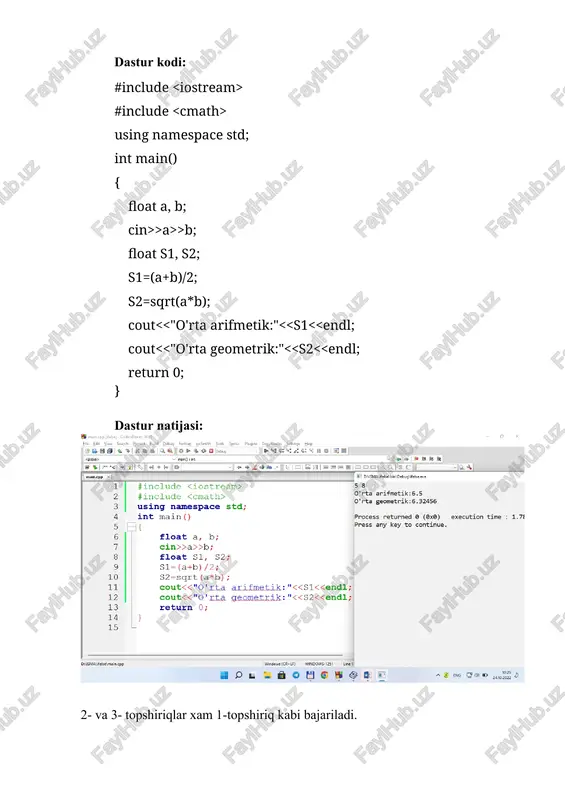Click 'Press any key to continue.' in the console
Image resolution: width=565 pixels, height=800 pixels.
[401, 524]
